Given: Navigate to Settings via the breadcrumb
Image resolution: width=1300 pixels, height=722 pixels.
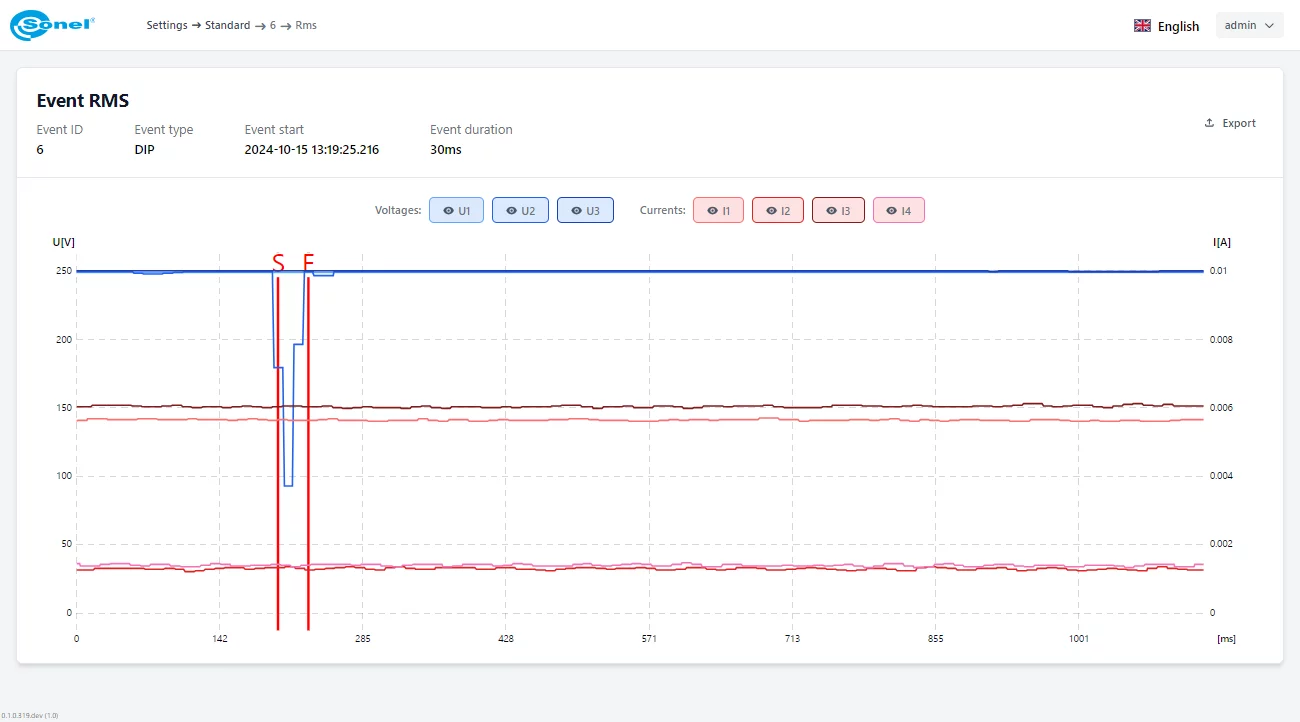Looking at the screenshot, I should pos(167,25).
